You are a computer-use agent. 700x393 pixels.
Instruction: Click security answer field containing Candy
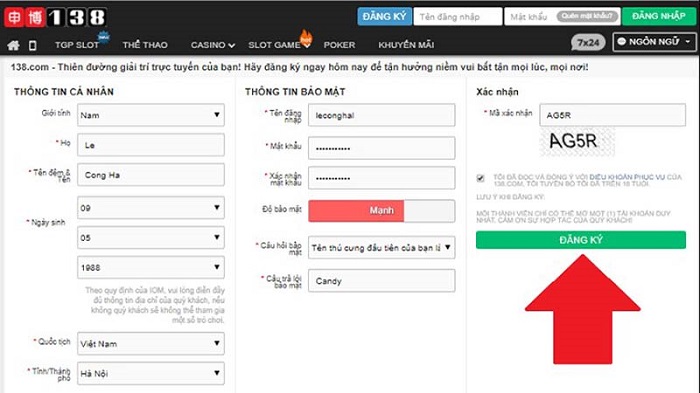tap(382, 280)
